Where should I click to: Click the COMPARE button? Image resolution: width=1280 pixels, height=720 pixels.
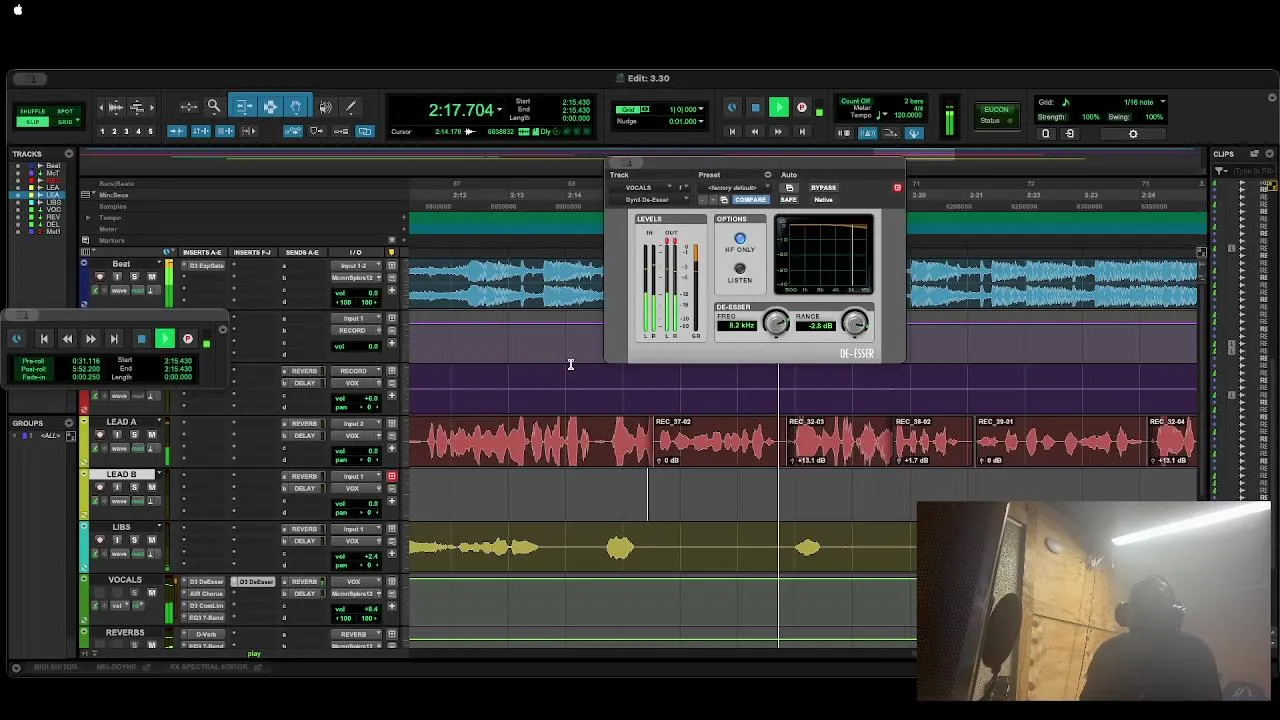click(x=749, y=200)
